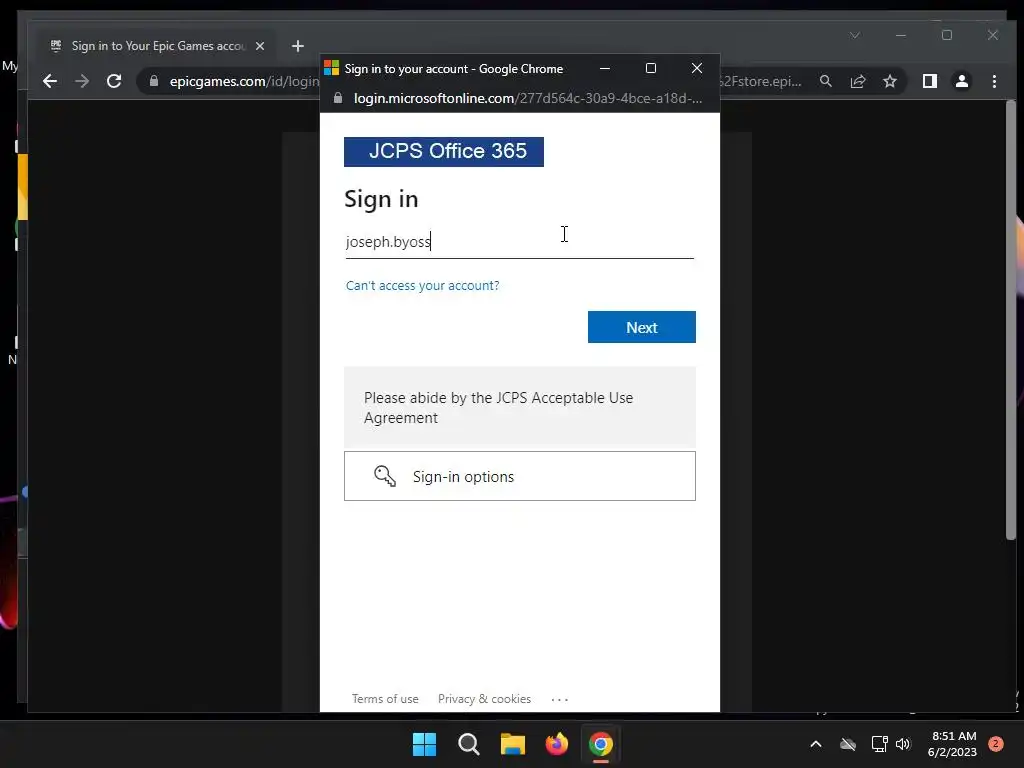1024x768 pixels.
Task: Click the Next button
Action: (642, 327)
